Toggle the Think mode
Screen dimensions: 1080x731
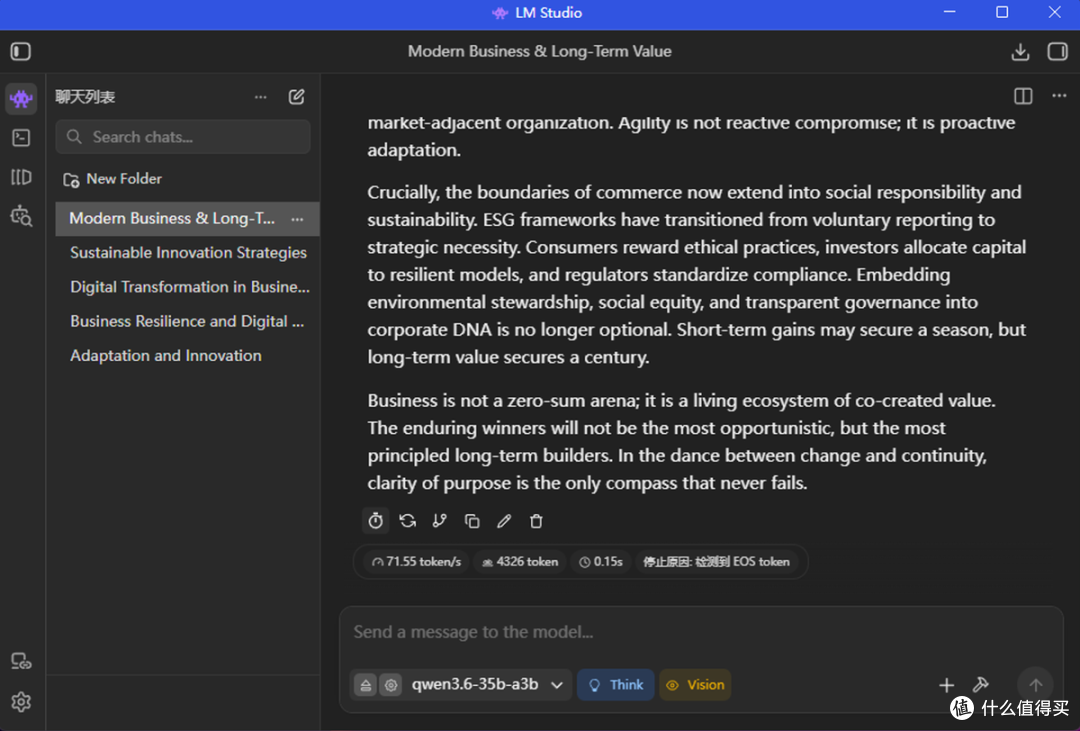(615, 685)
